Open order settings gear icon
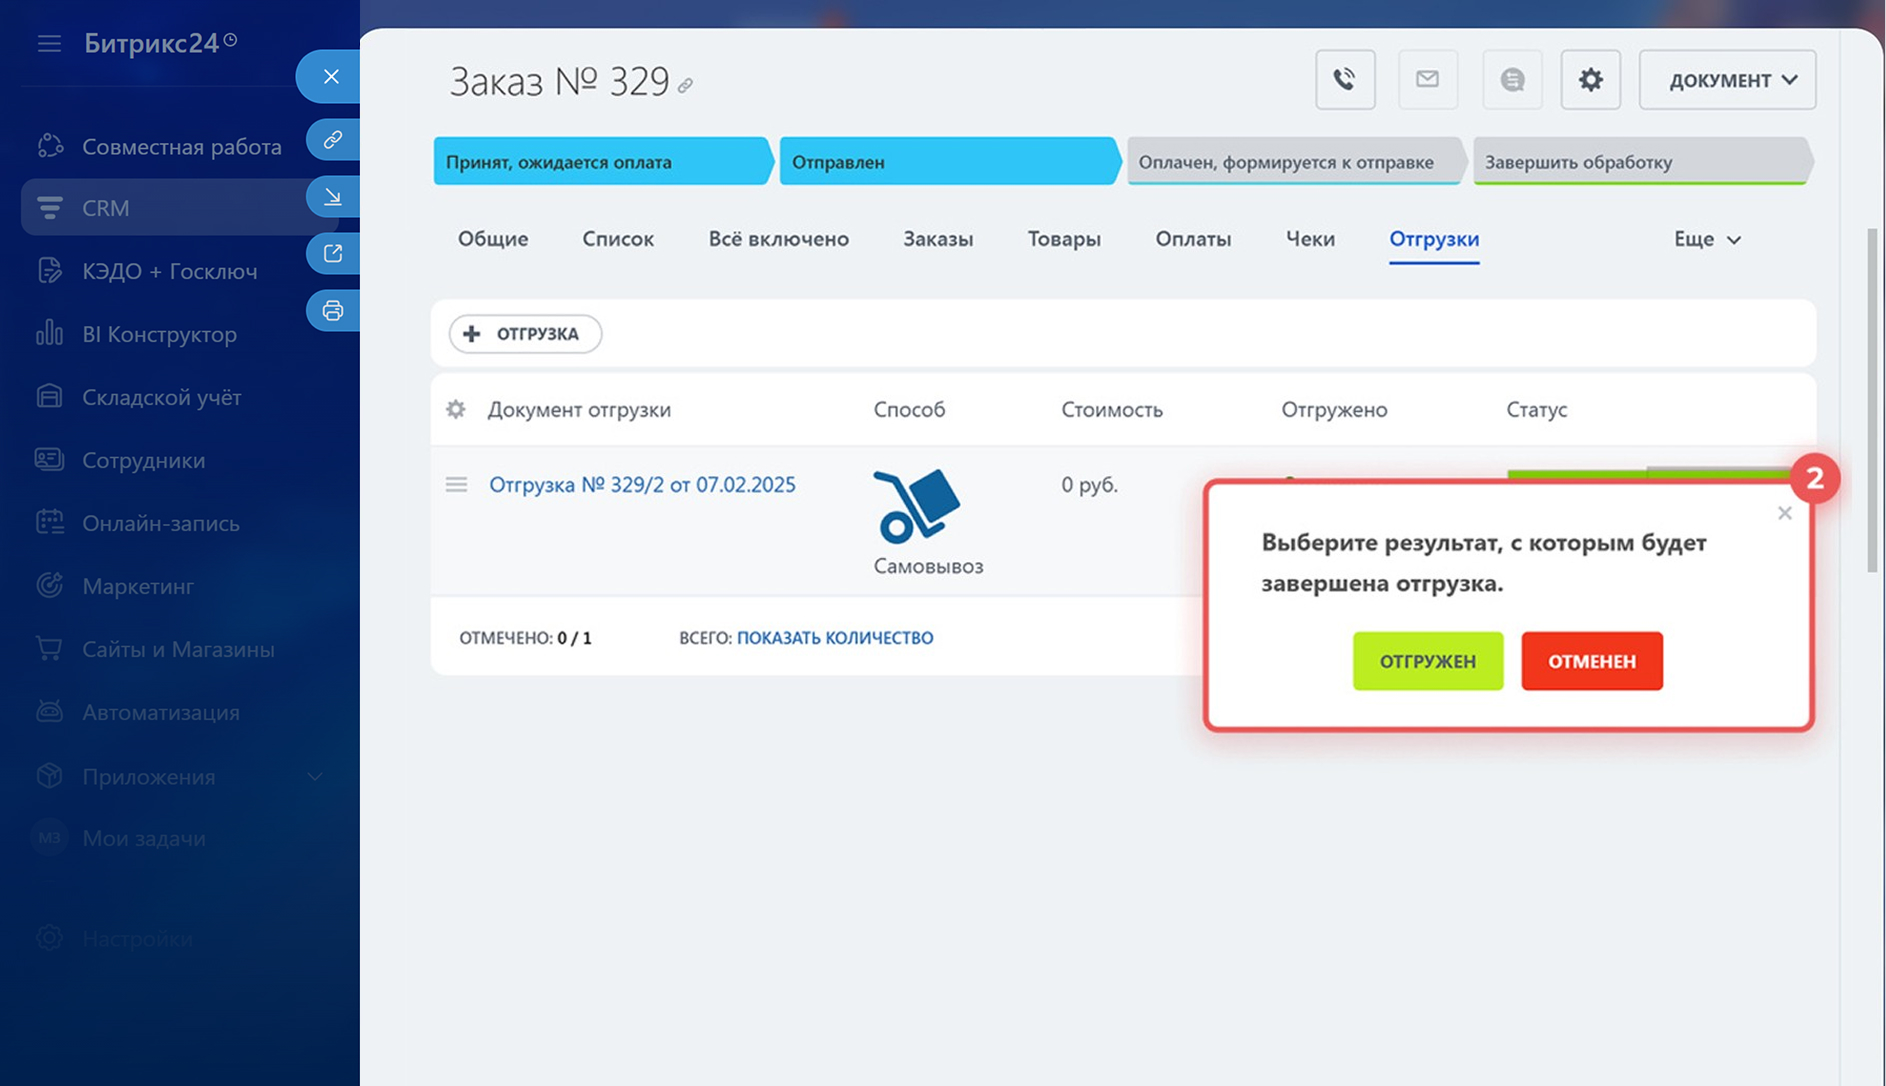1886x1086 pixels. pos(1590,80)
